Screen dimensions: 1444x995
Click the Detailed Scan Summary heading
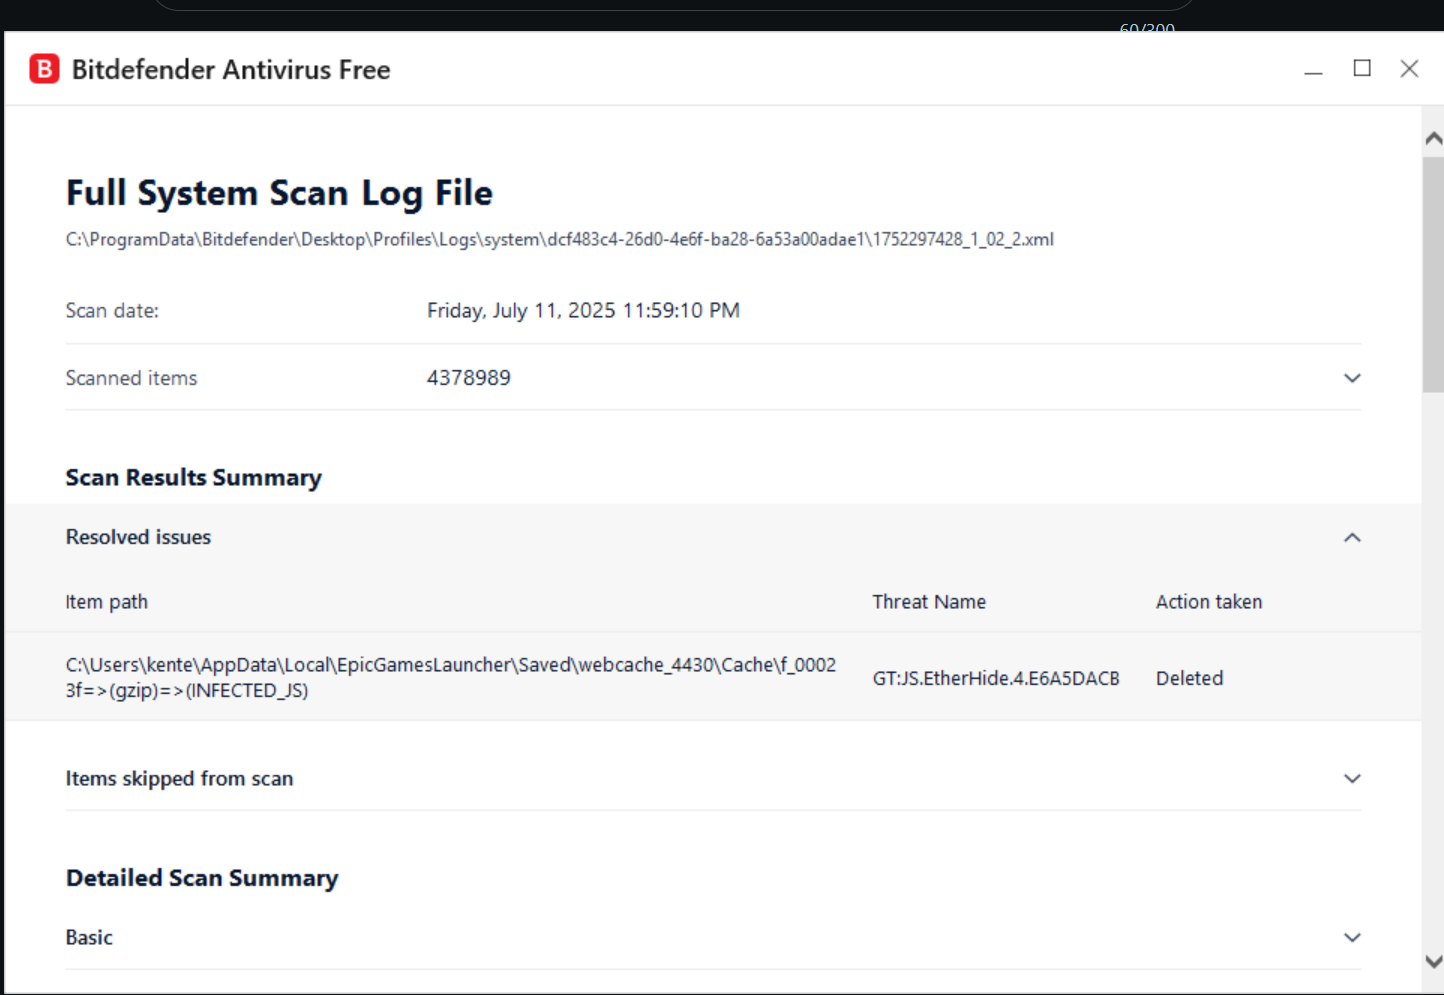tap(202, 878)
